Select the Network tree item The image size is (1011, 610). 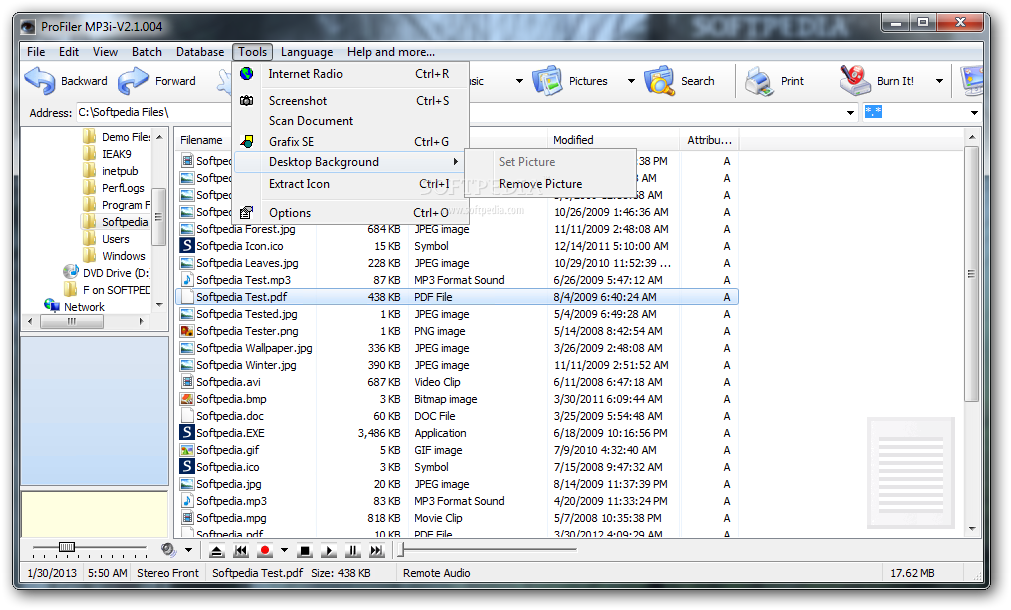click(x=74, y=306)
